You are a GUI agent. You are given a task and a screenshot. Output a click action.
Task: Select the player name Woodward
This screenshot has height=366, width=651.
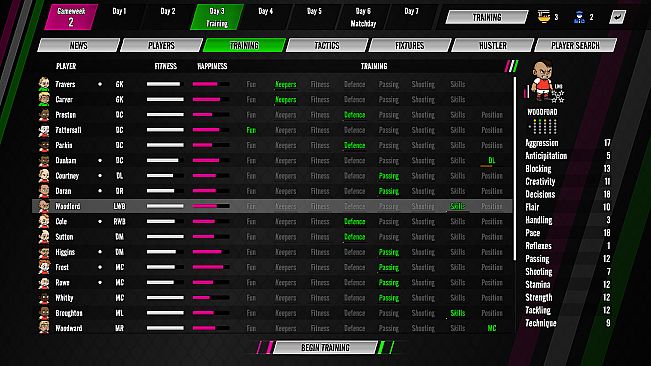[69, 328]
